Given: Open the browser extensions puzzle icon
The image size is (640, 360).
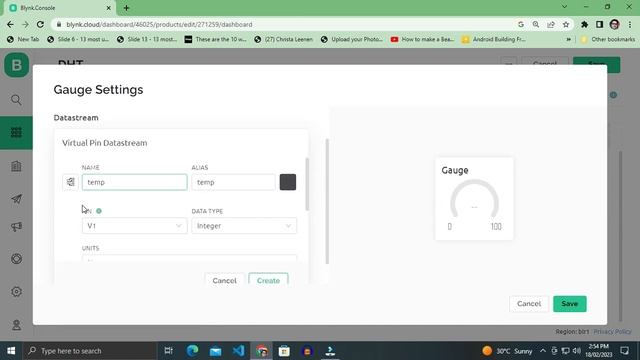Looking at the screenshot, I should (x=584, y=24).
